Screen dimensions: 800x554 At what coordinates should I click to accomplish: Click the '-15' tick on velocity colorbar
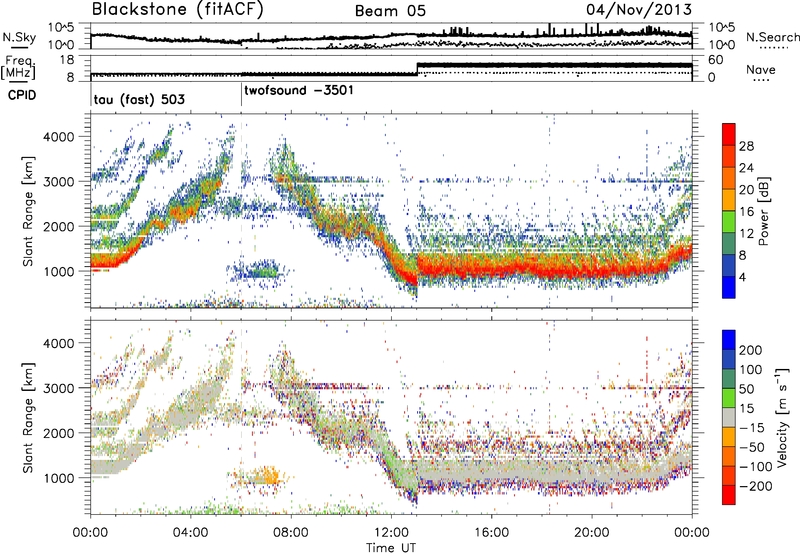point(751,427)
